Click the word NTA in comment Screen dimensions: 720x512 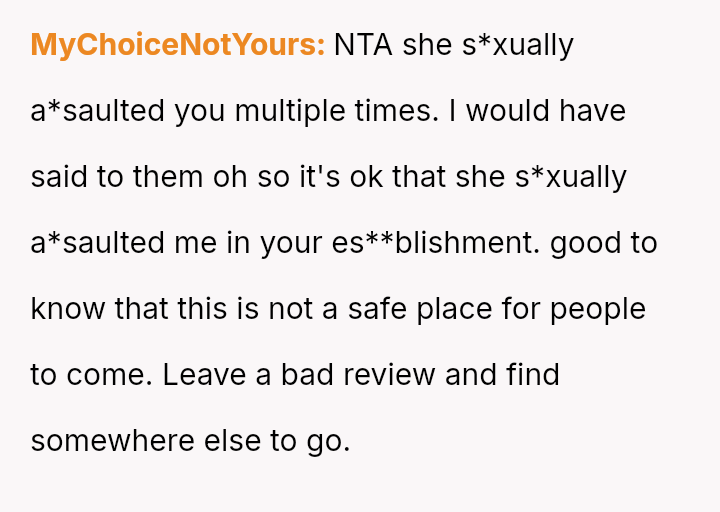coord(363,45)
